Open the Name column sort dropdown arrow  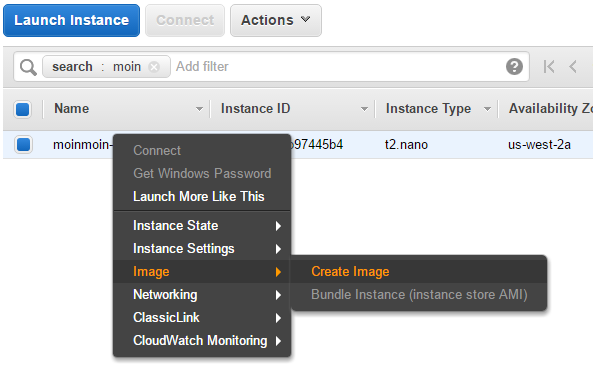(199, 109)
